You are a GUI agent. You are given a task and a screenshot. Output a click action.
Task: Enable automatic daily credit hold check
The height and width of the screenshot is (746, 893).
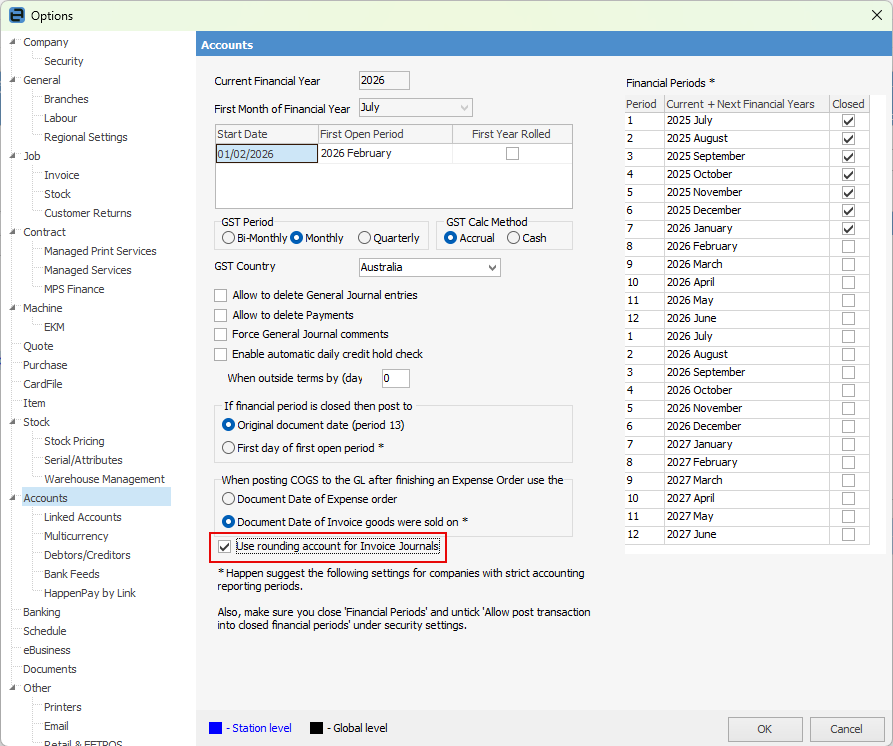coord(220,354)
